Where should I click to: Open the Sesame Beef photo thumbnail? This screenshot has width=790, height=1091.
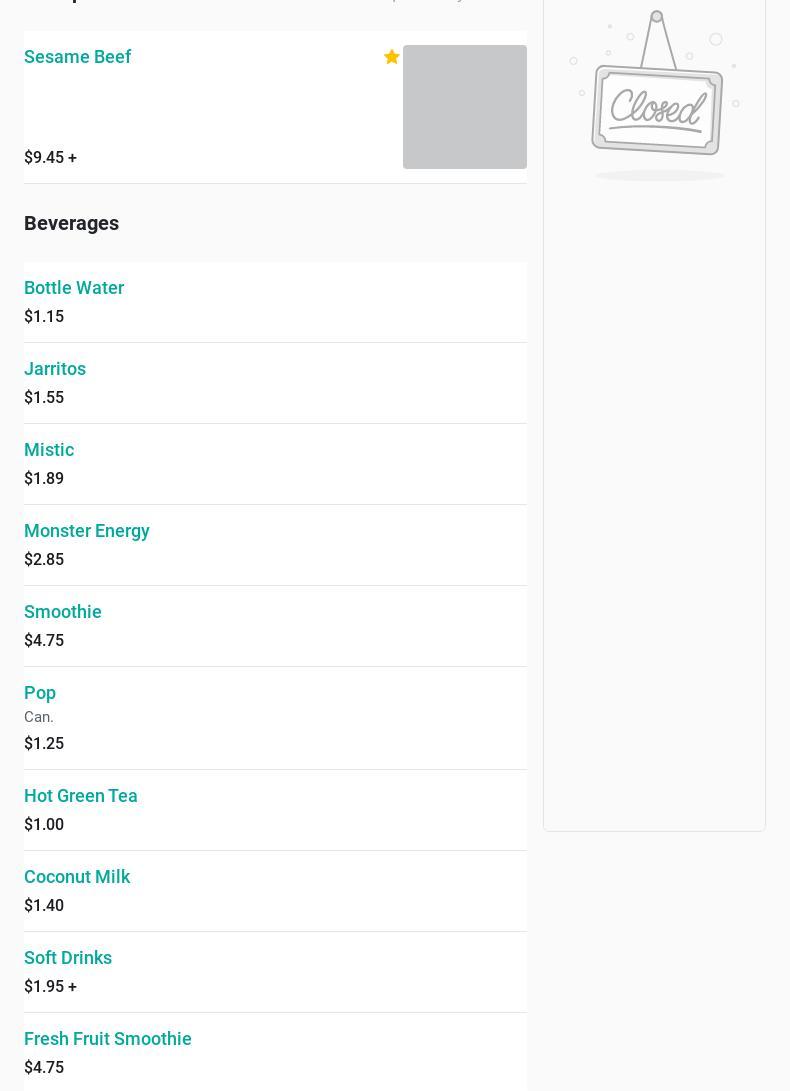coord(464,107)
